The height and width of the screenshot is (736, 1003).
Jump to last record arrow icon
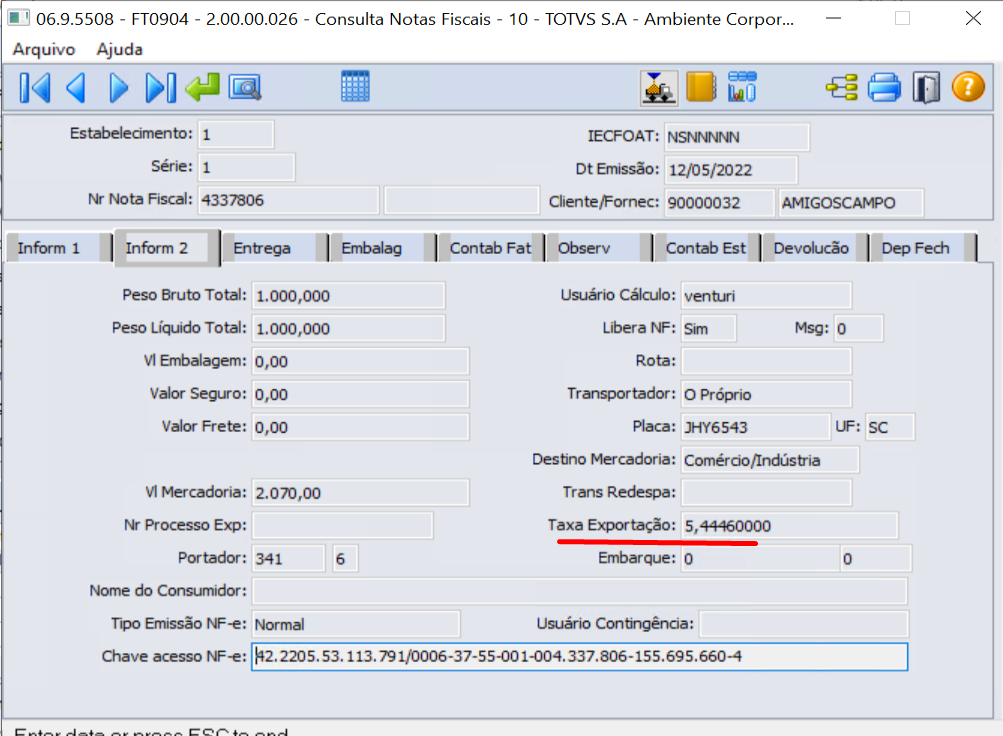[x=160, y=88]
